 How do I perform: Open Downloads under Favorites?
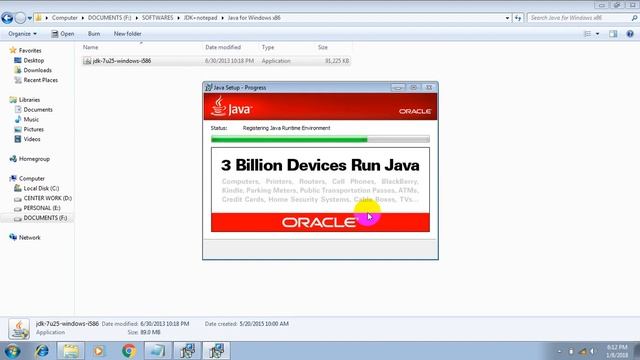37,70
